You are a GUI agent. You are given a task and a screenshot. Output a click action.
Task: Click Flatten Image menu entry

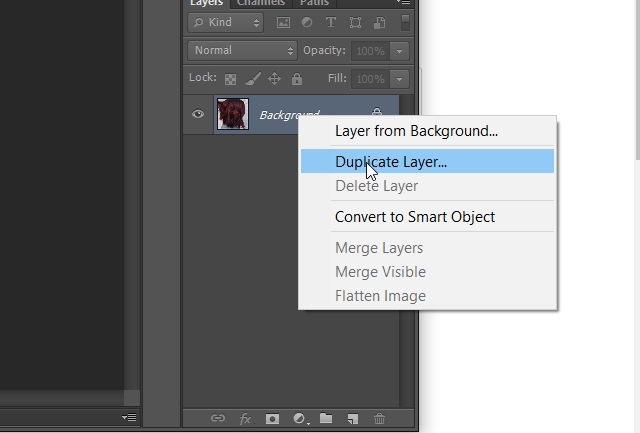point(427,295)
